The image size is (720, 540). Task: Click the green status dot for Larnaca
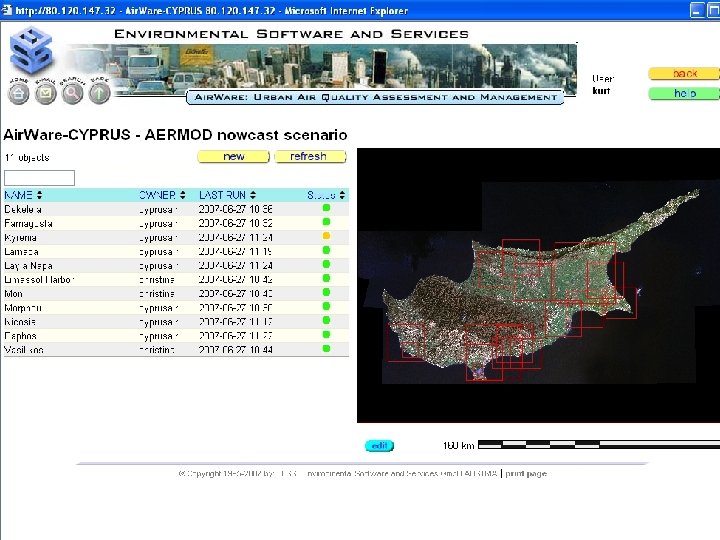pos(326,250)
